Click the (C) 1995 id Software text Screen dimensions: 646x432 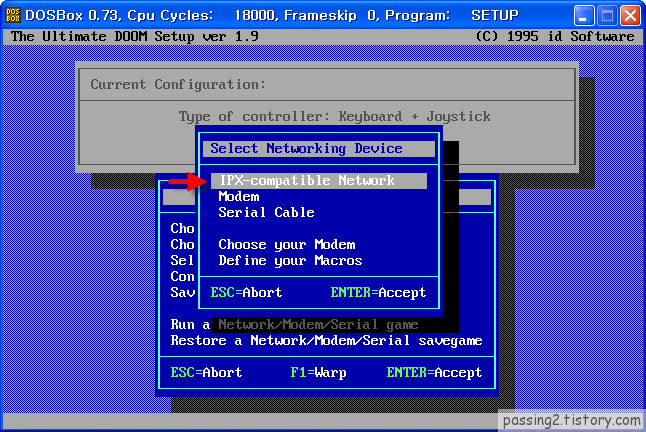pos(555,37)
